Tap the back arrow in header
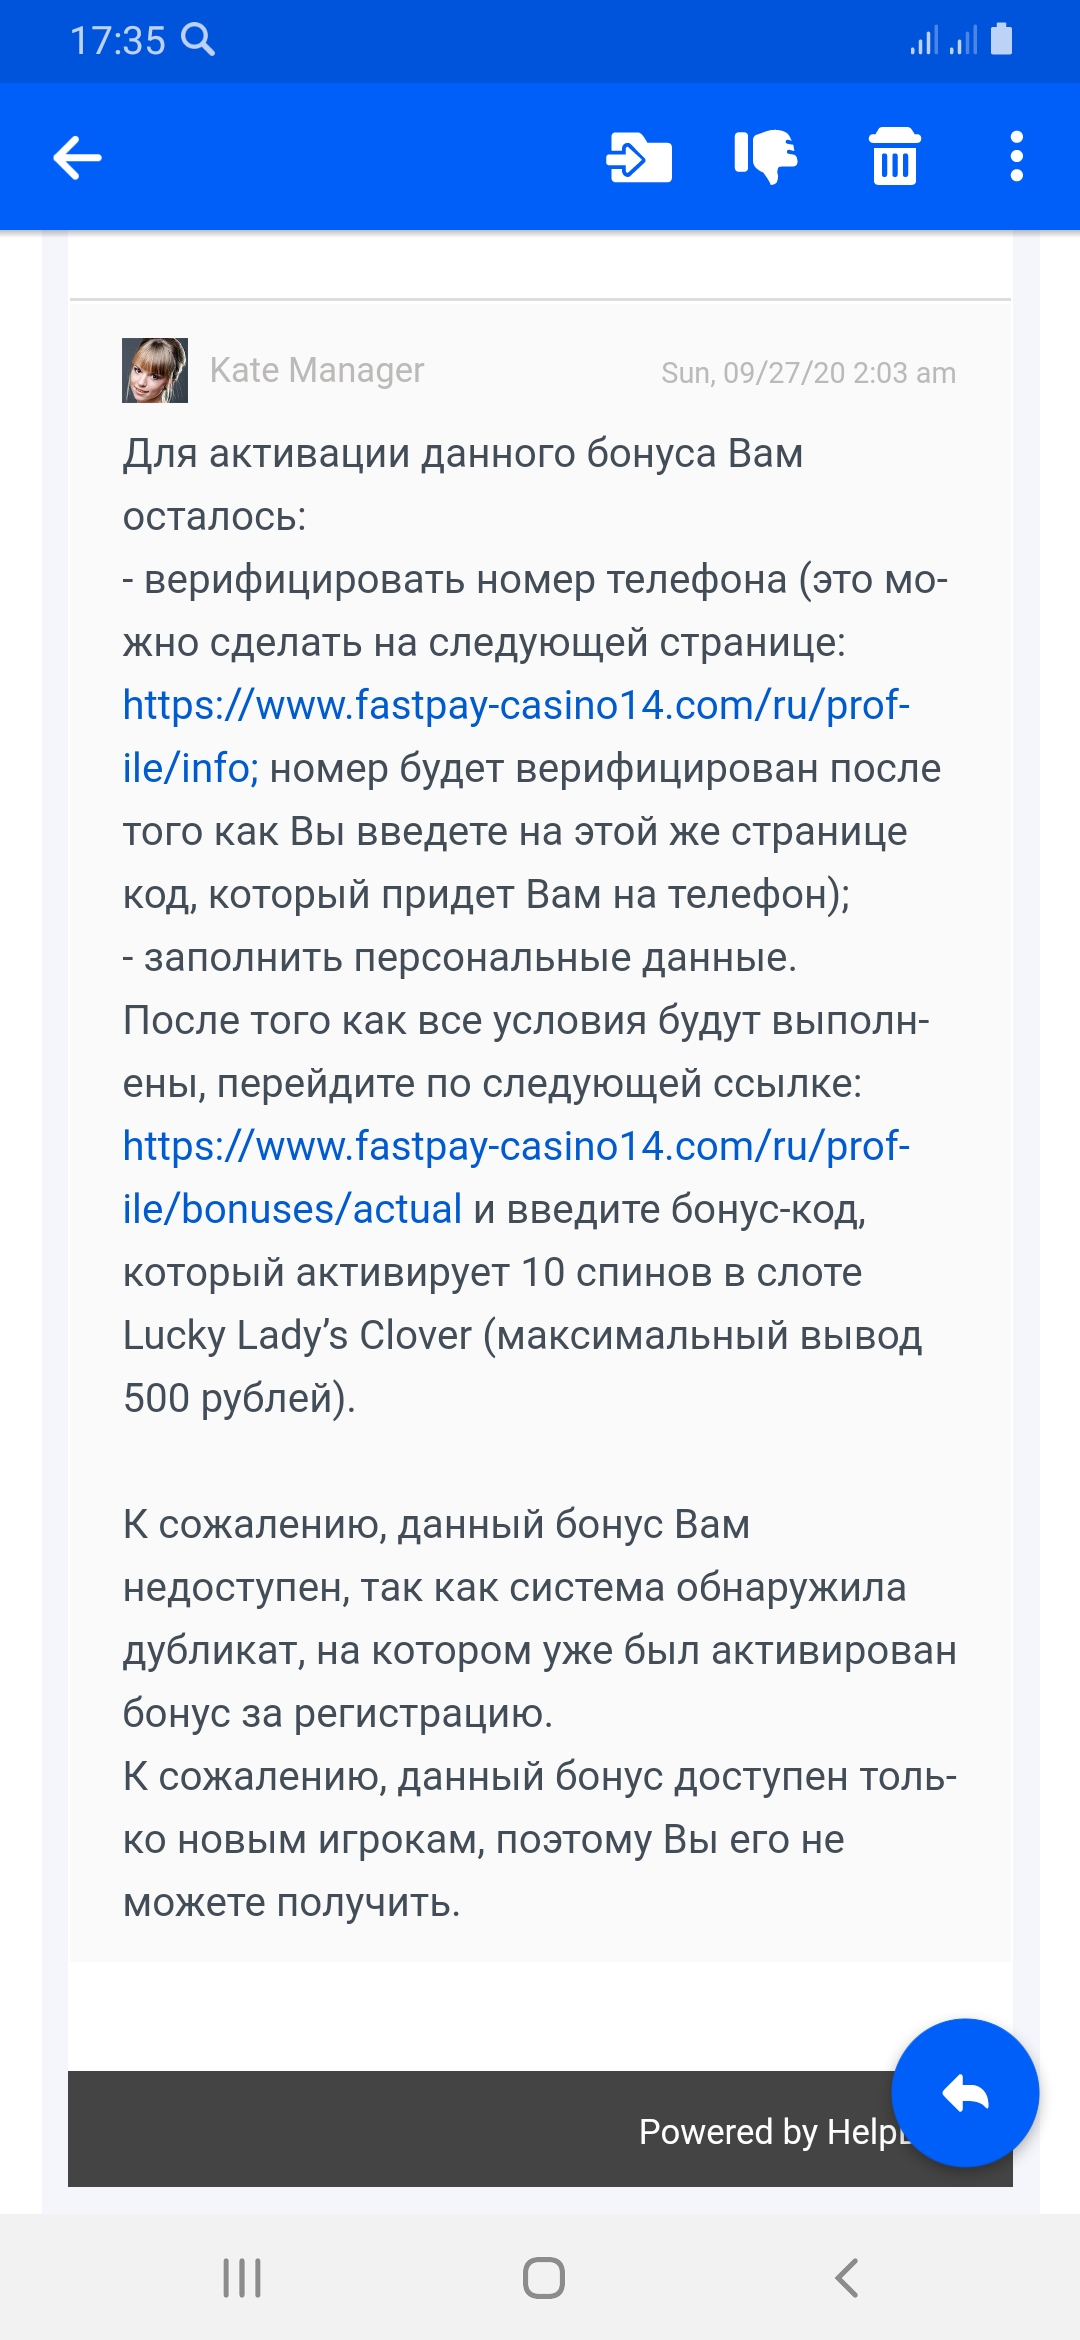Viewport: 1080px width, 2340px height. (x=77, y=158)
